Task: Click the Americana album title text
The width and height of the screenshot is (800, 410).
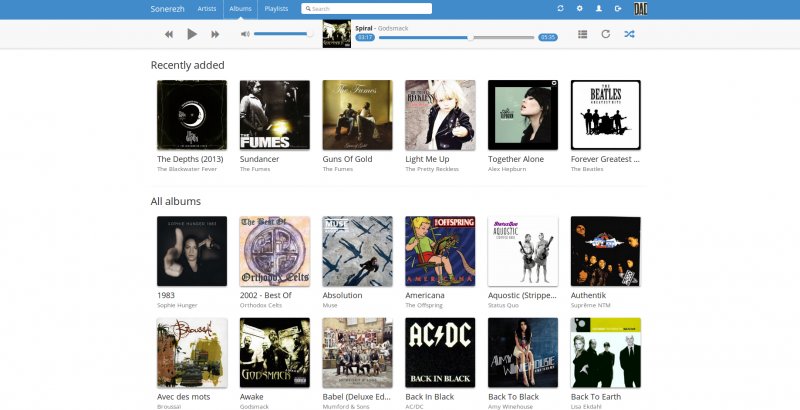Action: (424, 295)
